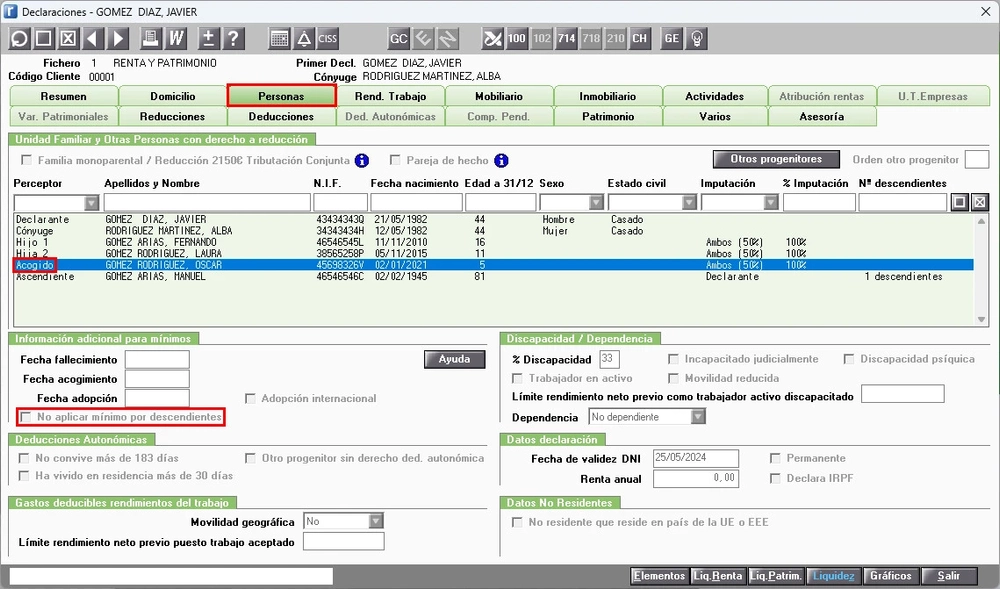
Task: Open info icon next to Pareja de hecho
Action: tap(501, 161)
